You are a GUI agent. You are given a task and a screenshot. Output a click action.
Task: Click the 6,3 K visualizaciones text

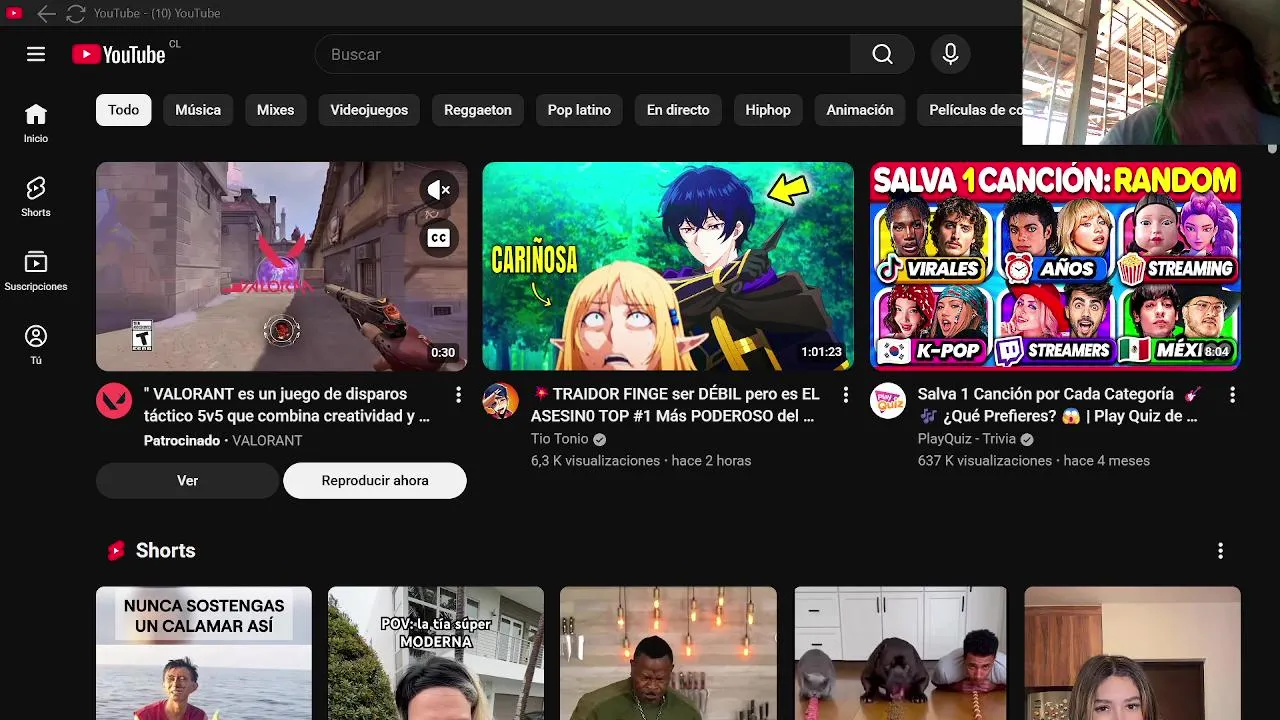point(595,461)
